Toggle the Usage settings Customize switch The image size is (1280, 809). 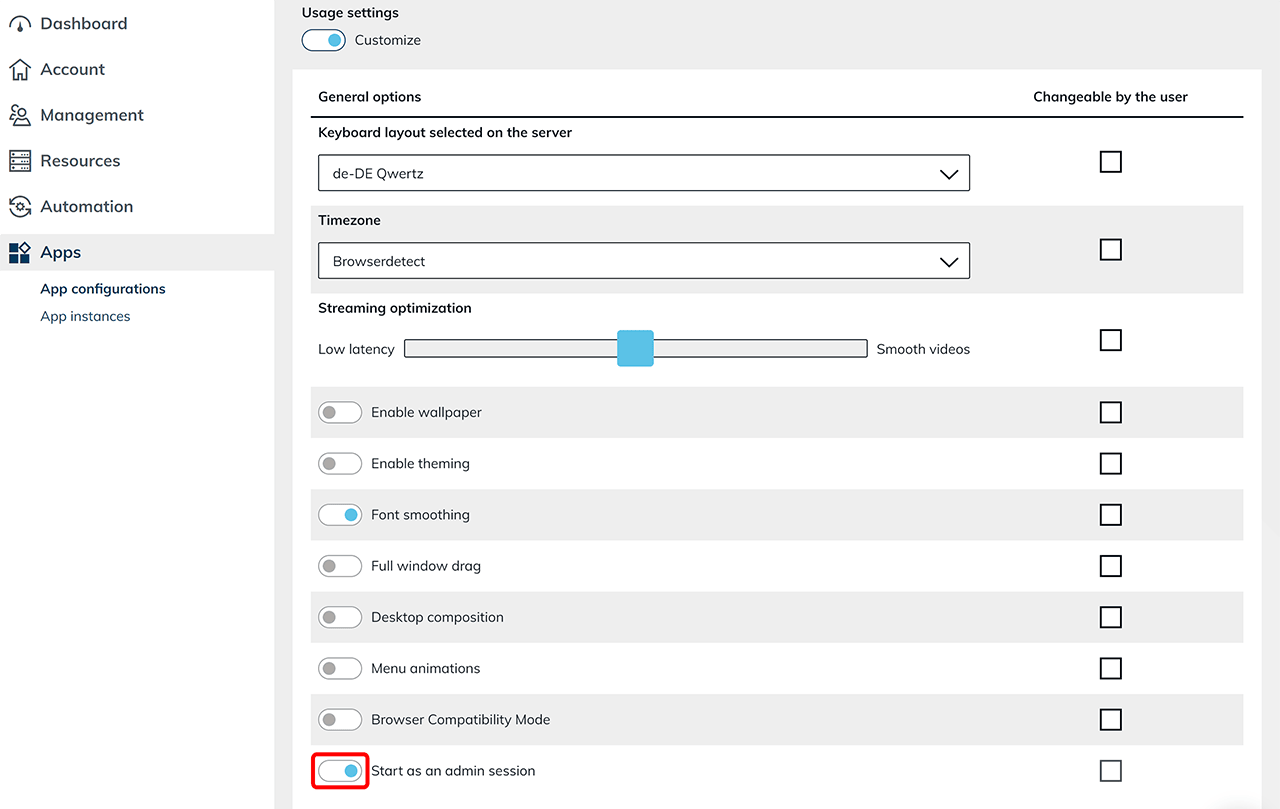pos(323,41)
